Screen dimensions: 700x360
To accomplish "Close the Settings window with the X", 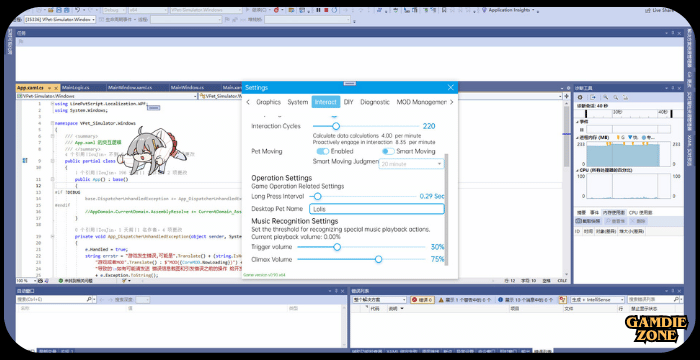I will [450, 88].
